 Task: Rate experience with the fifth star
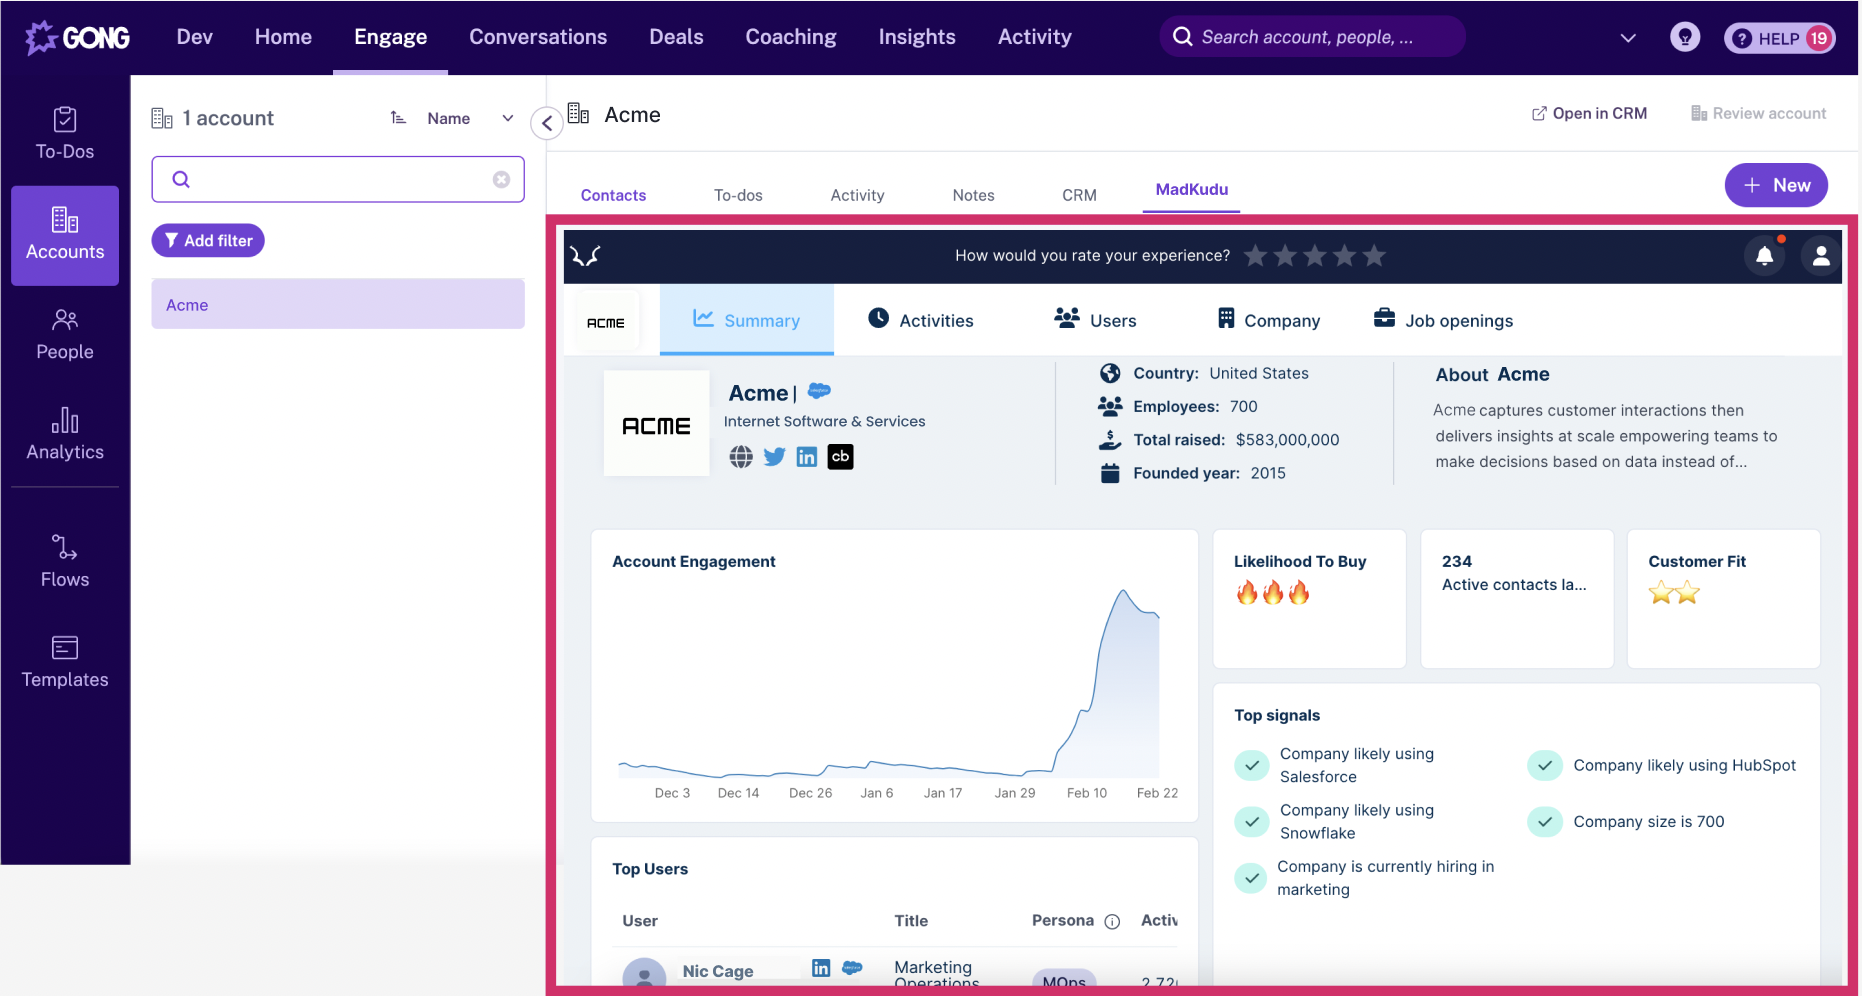1375,256
